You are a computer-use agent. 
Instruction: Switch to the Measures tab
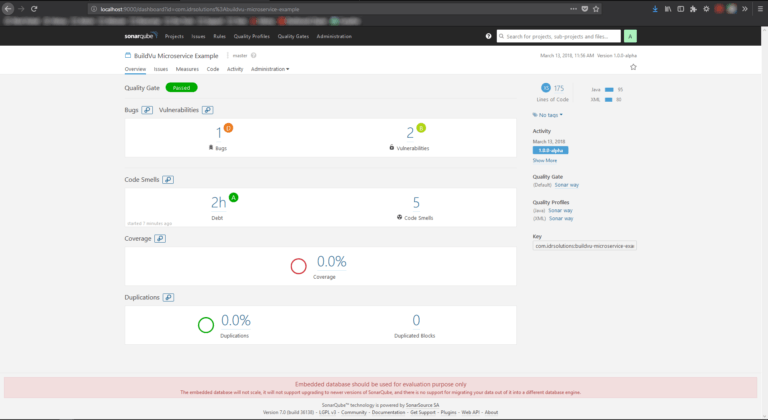pos(187,69)
